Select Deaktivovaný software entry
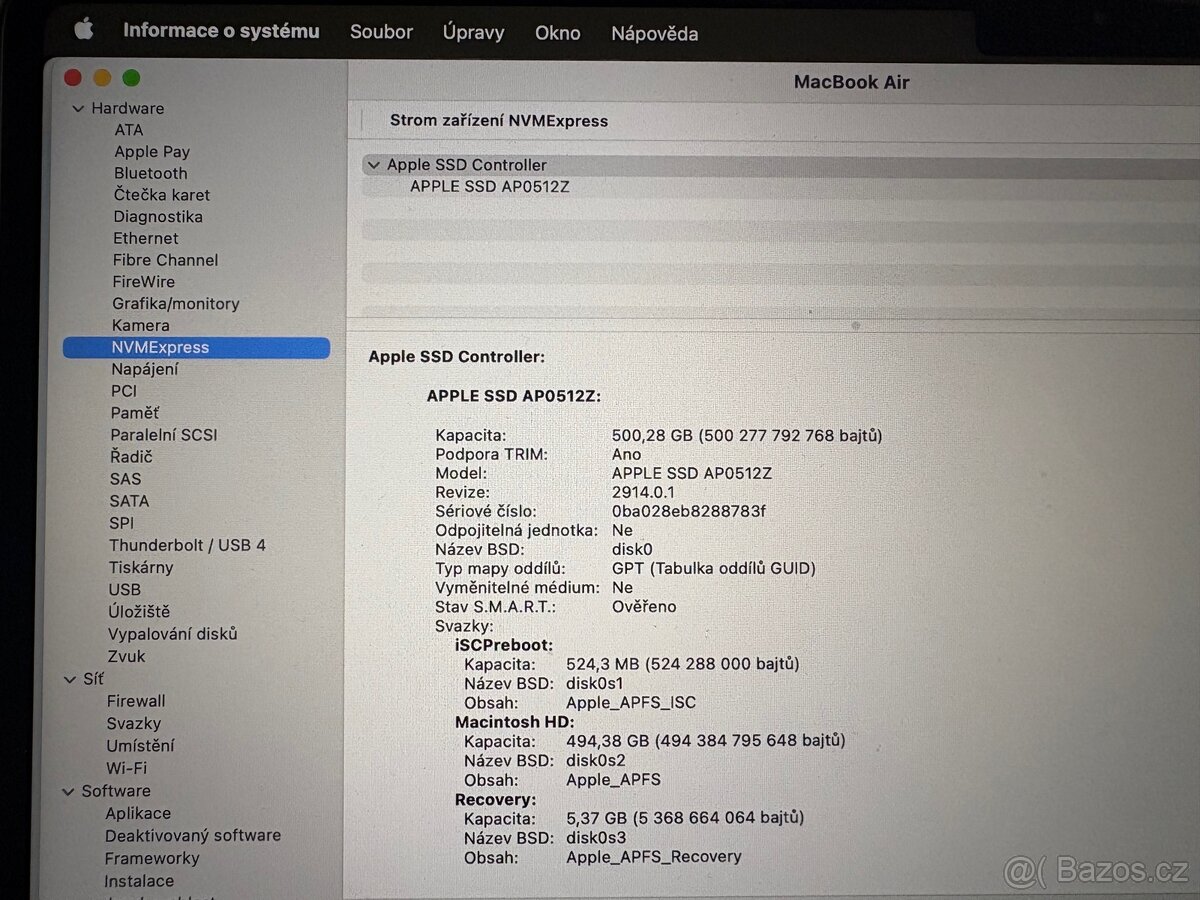 193,835
